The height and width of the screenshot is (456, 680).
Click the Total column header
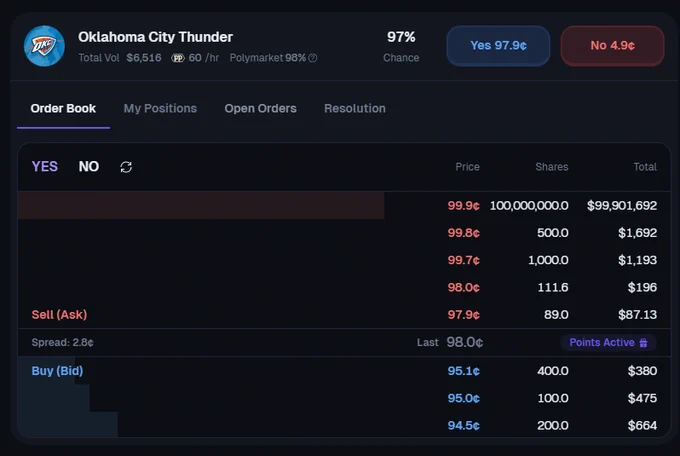pyautogui.click(x=645, y=167)
